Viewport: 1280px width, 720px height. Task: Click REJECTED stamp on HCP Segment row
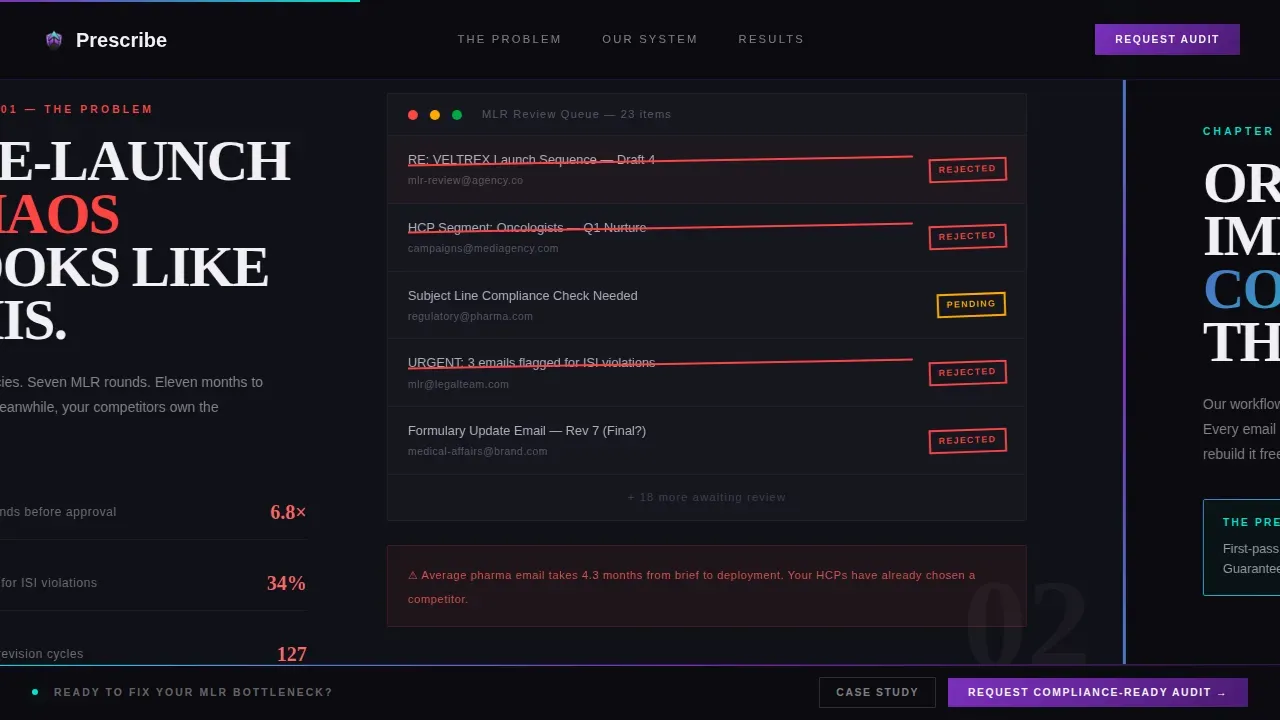click(x=967, y=237)
